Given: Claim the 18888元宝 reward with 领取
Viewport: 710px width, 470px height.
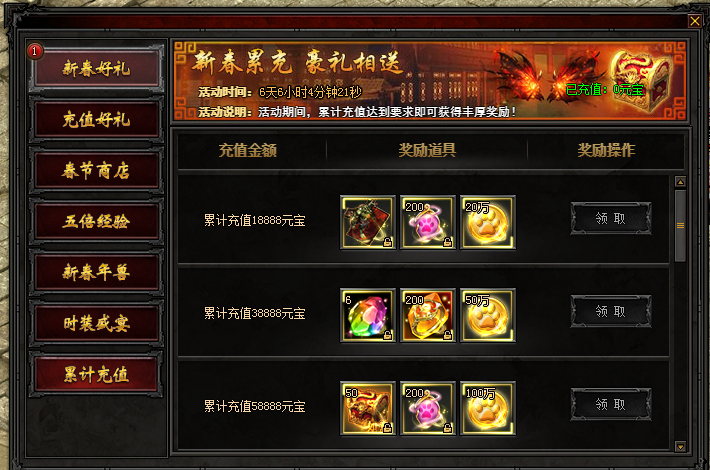Looking at the screenshot, I should tap(610, 218).
